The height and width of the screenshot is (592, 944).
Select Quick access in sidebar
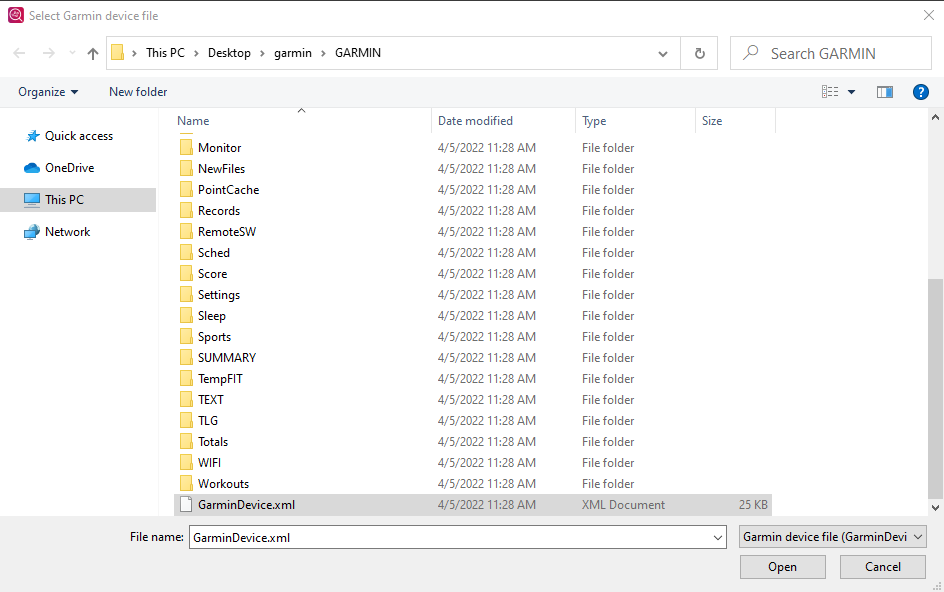tap(78, 136)
